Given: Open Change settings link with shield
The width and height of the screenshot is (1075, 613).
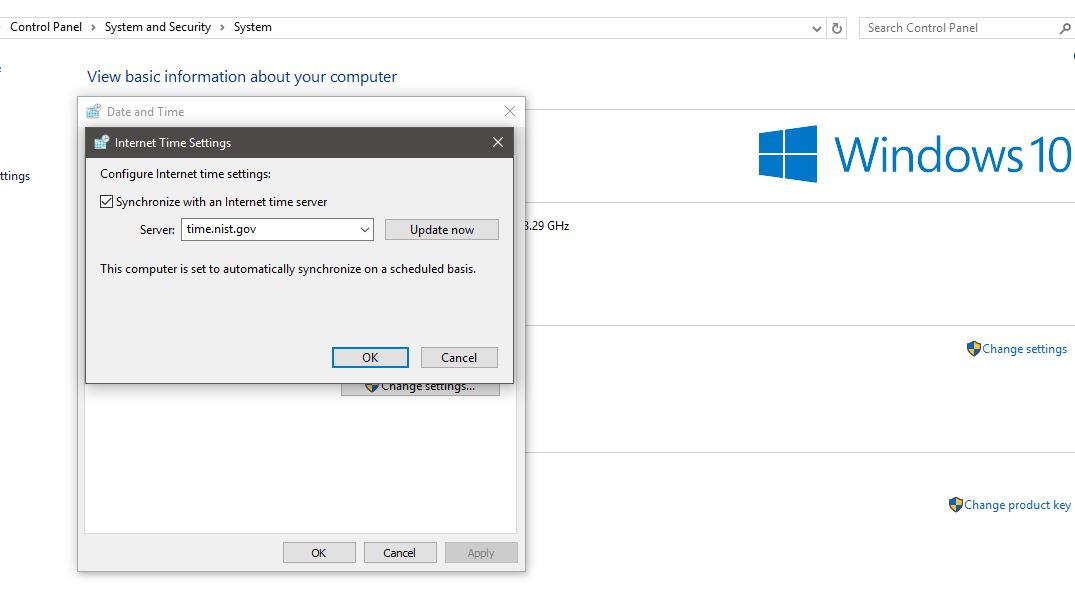Looking at the screenshot, I should (x=1024, y=349).
